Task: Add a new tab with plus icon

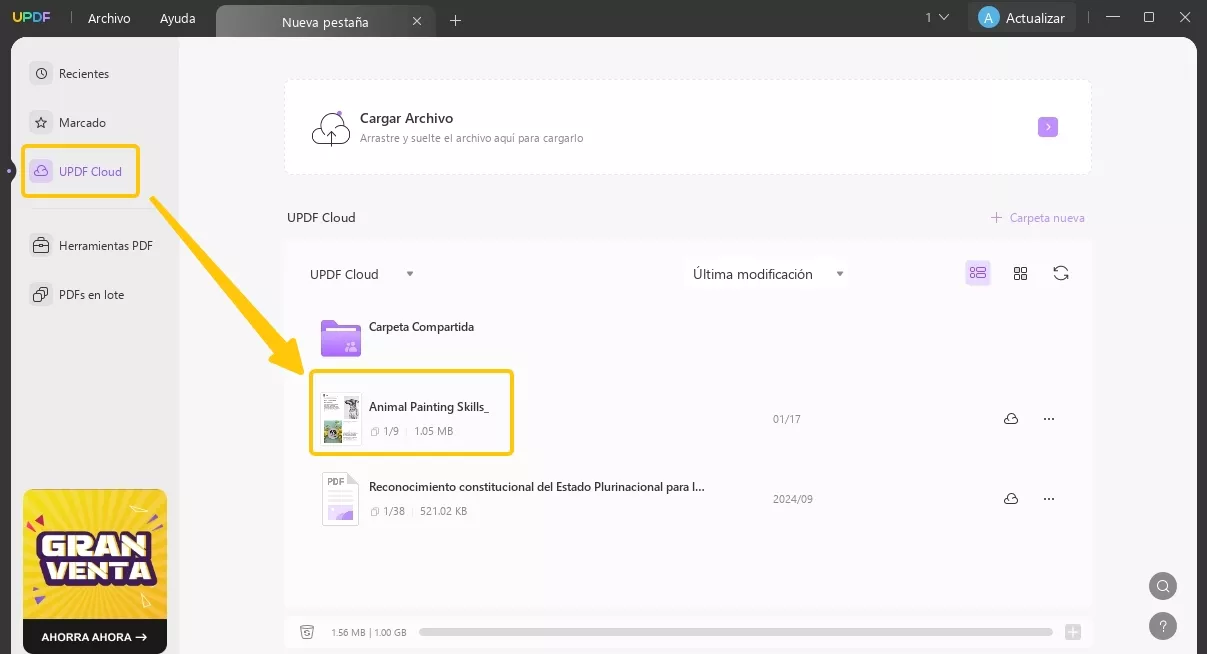Action: pyautogui.click(x=455, y=20)
